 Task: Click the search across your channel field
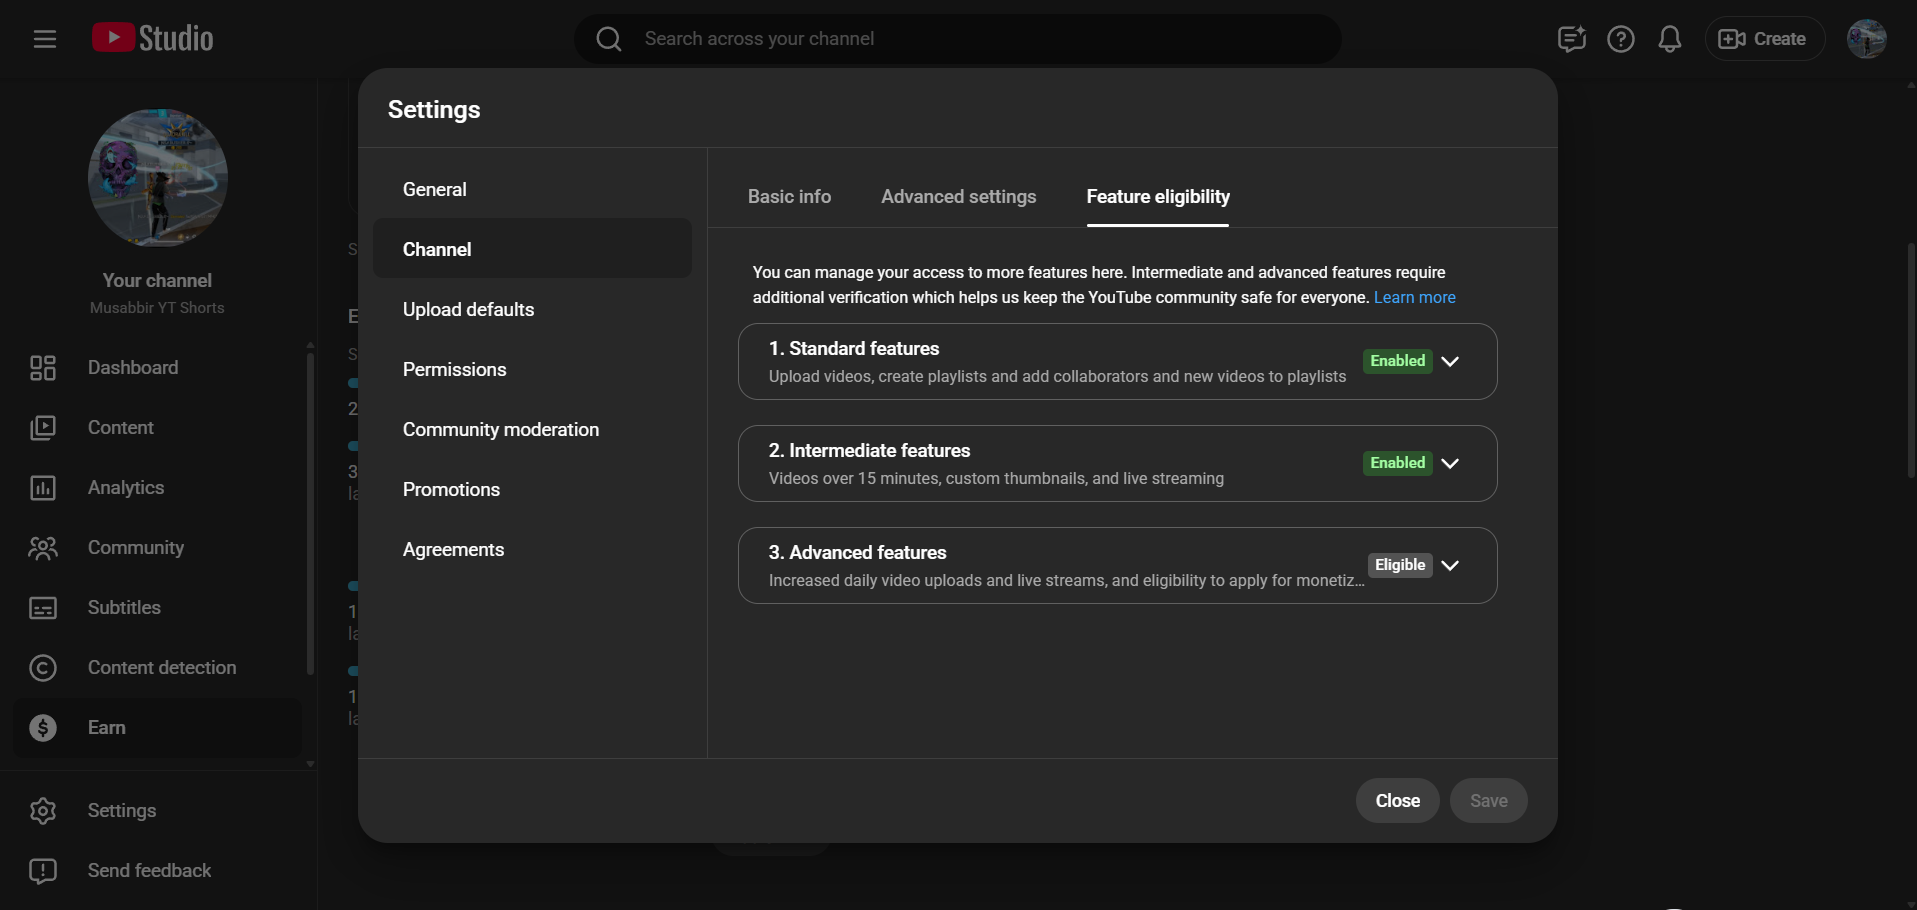click(958, 39)
